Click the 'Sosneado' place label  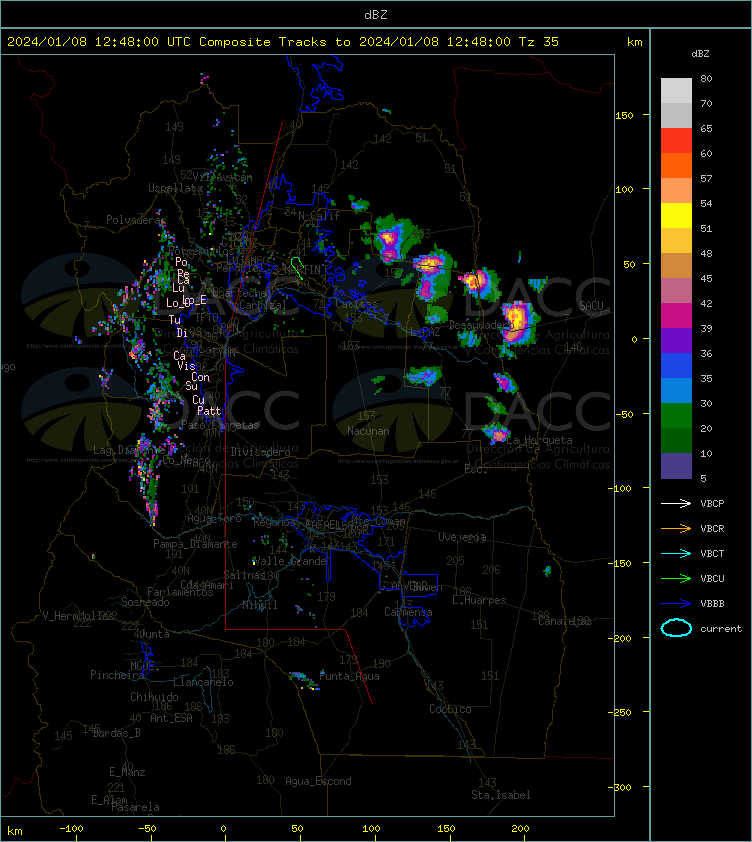[145, 602]
